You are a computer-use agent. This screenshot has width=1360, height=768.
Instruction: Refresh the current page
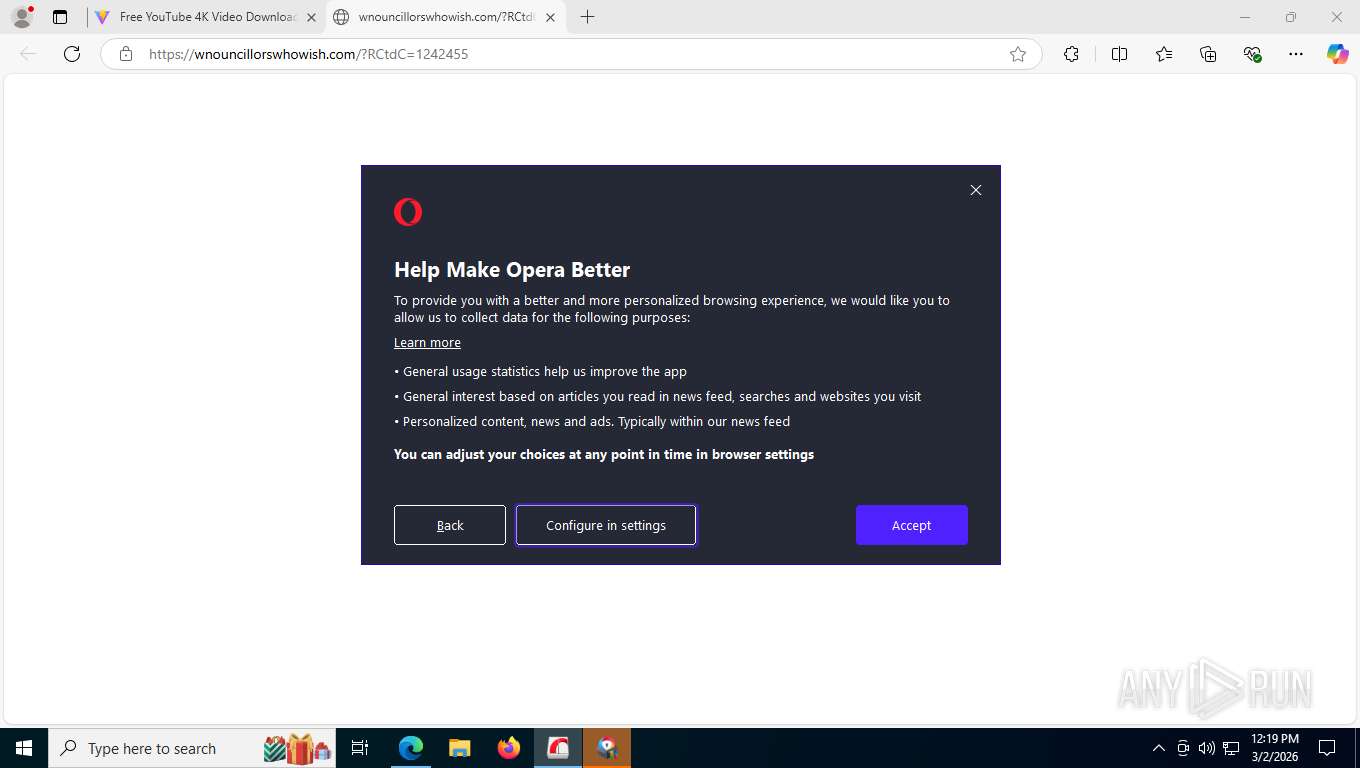pos(72,54)
